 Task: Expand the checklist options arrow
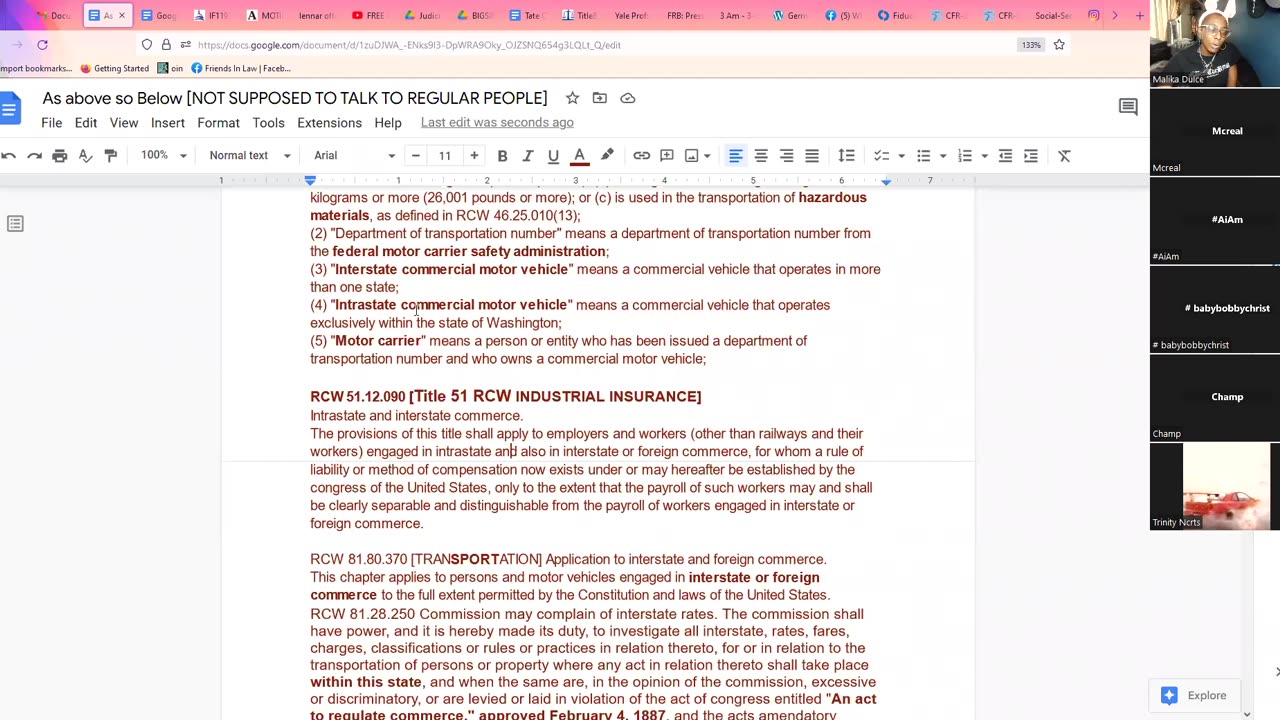(901, 155)
